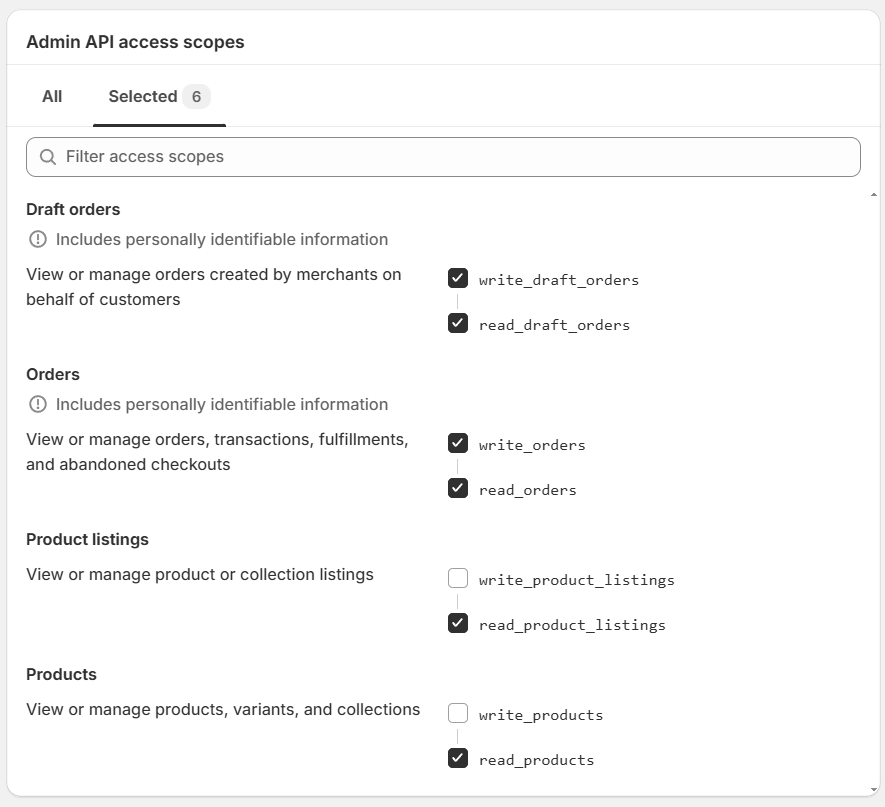Screen dimensions: 885x807
Task: Click the Orders personally identifiable information notice
Action: 222,404
